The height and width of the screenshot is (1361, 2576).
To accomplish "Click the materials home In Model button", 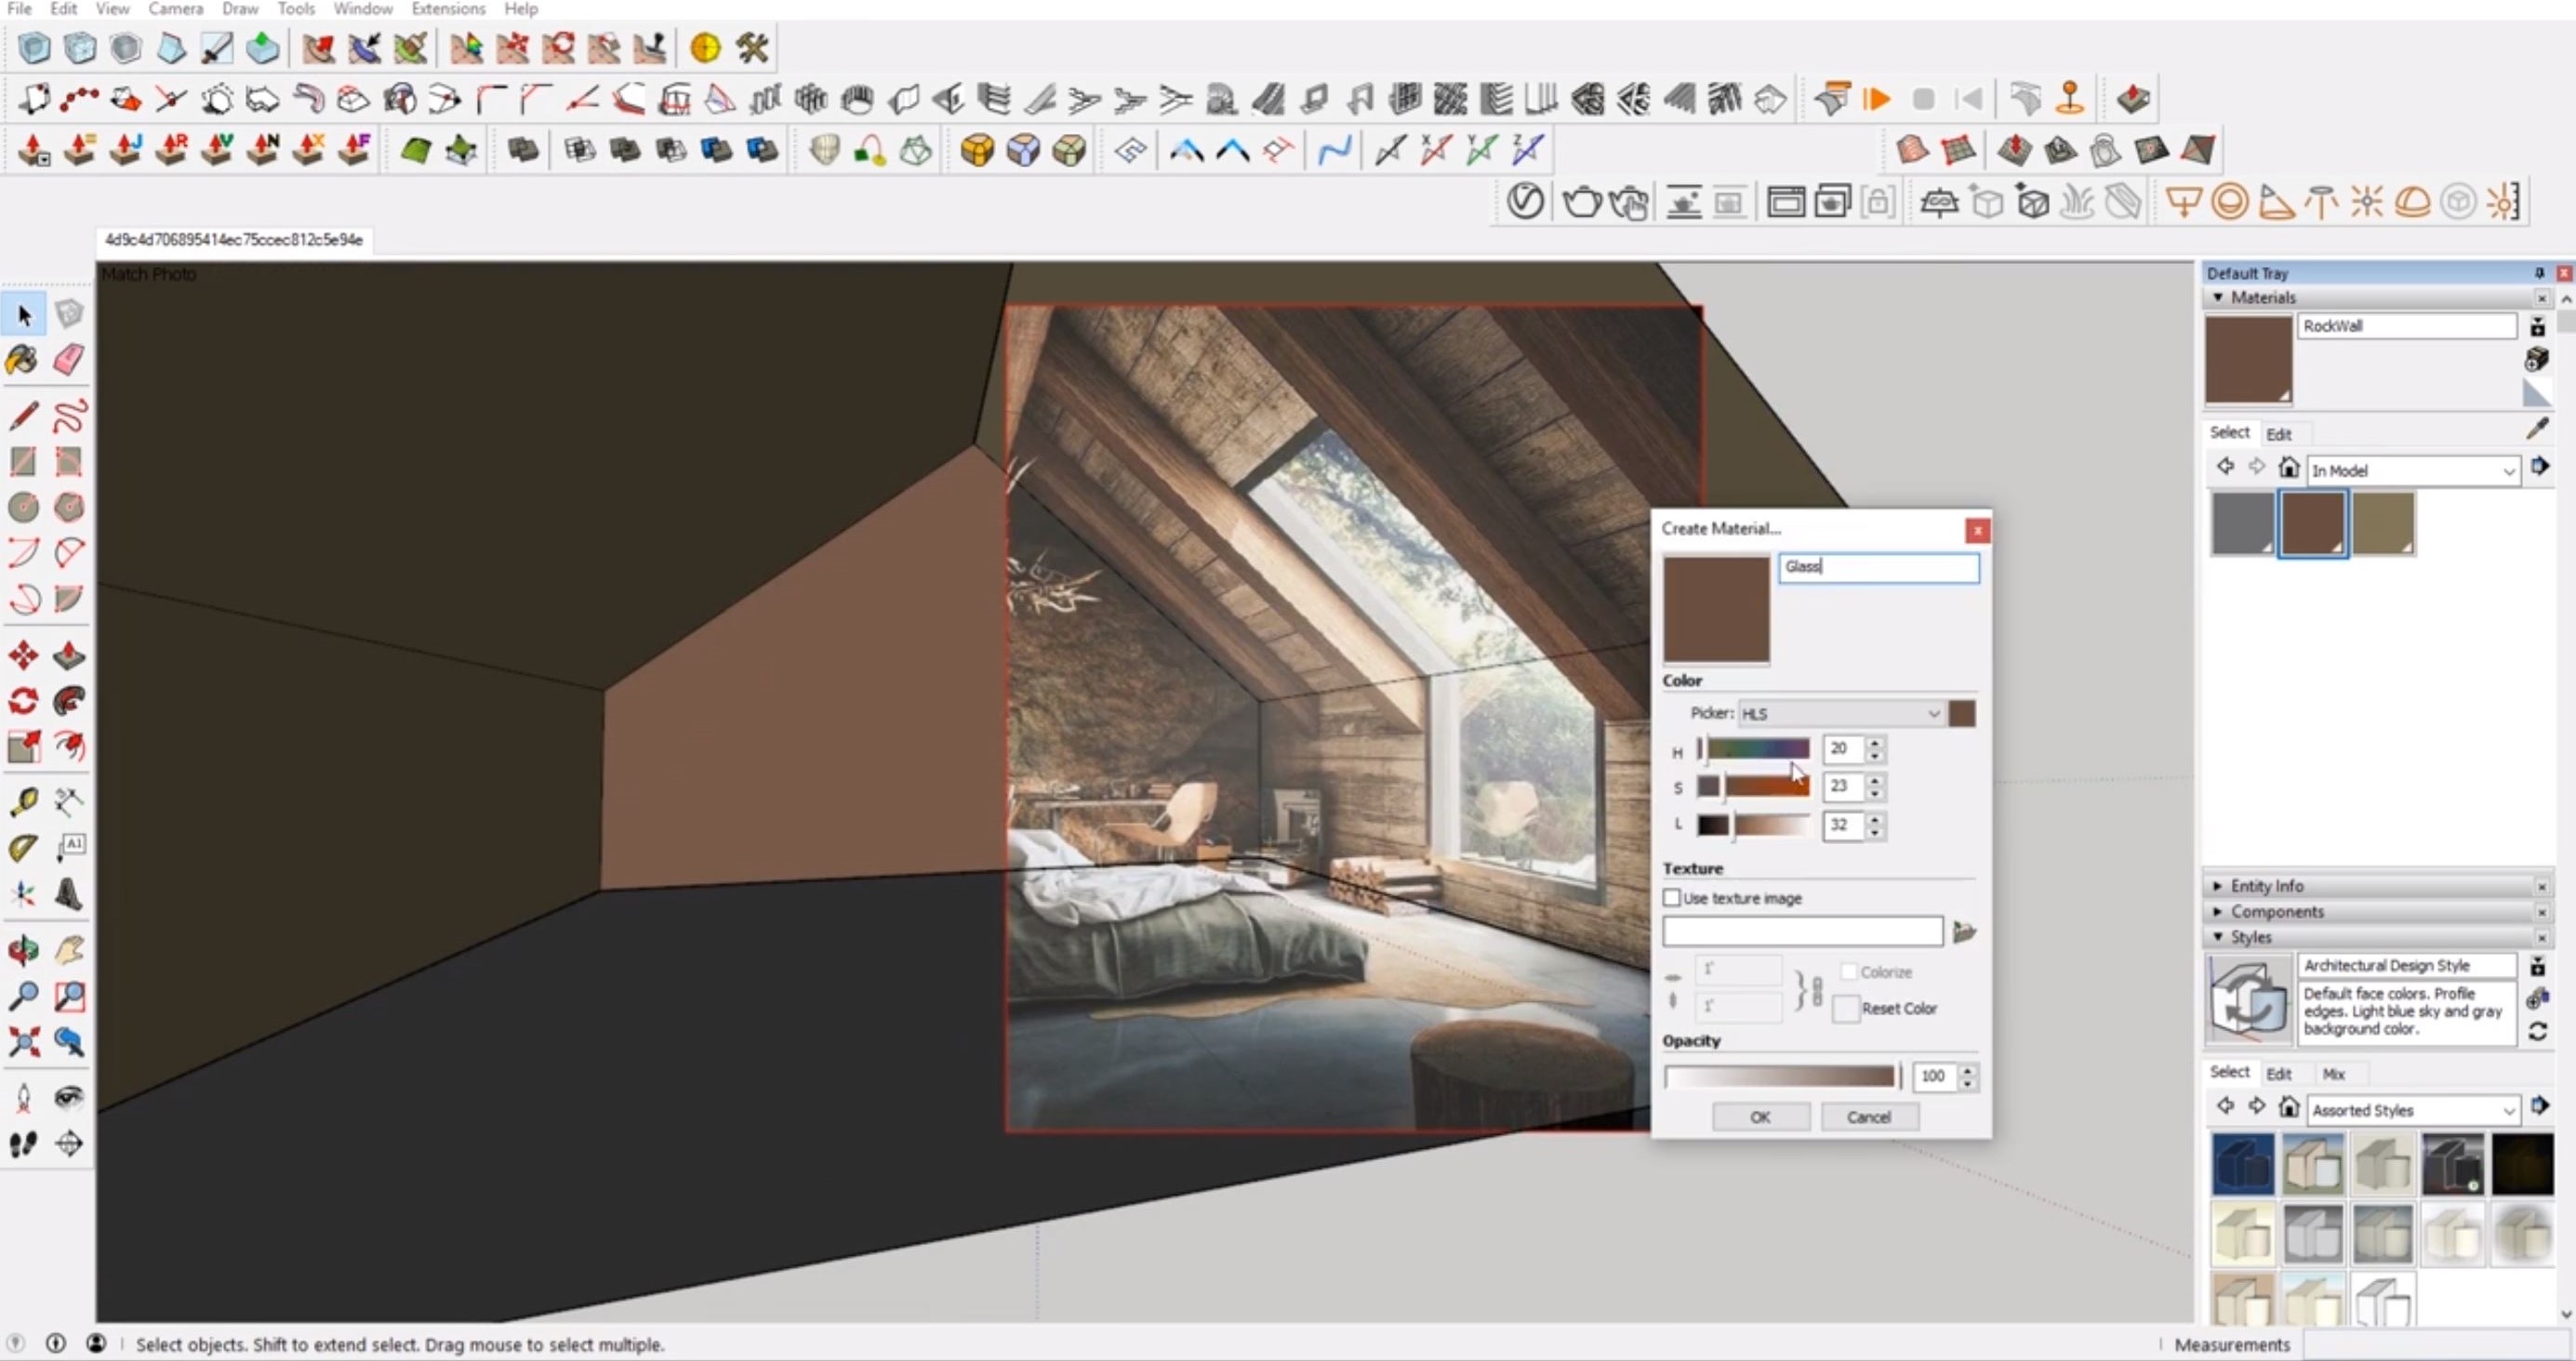I will click(2288, 467).
